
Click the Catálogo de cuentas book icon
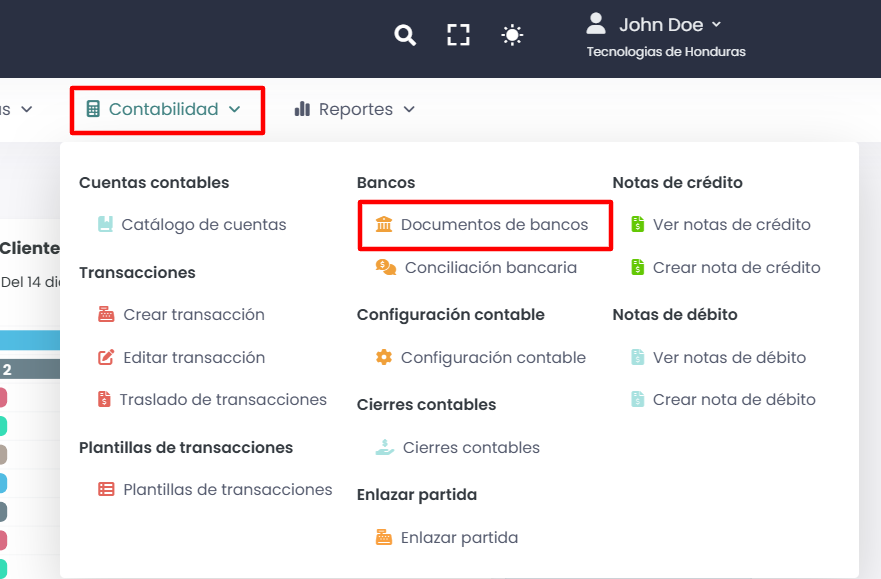pos(105,224)
